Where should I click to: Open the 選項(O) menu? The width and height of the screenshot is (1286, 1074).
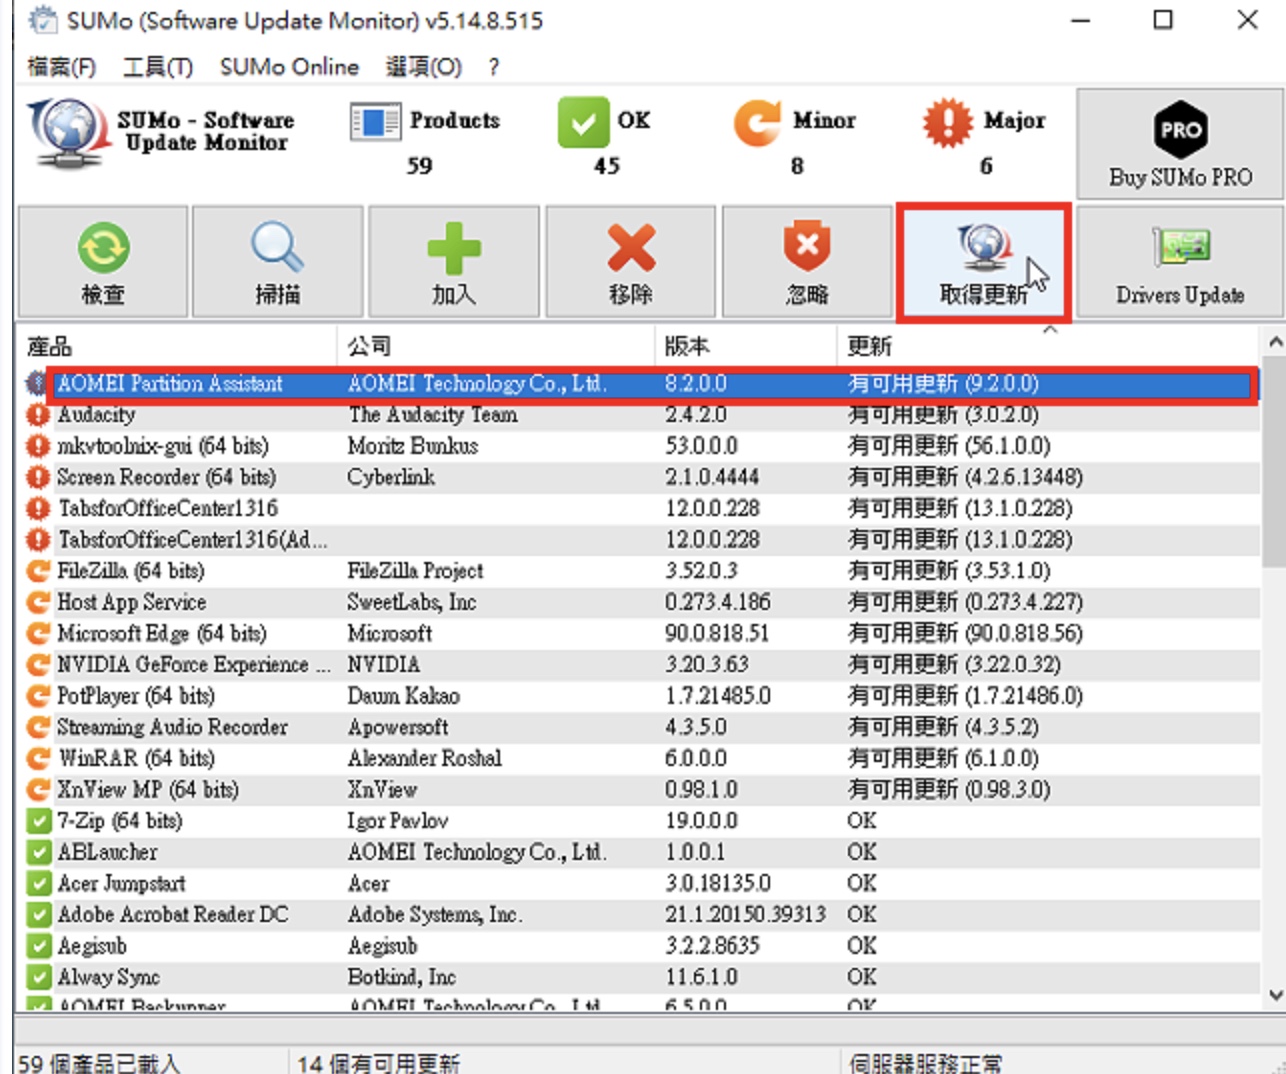[x=424, y=67]
